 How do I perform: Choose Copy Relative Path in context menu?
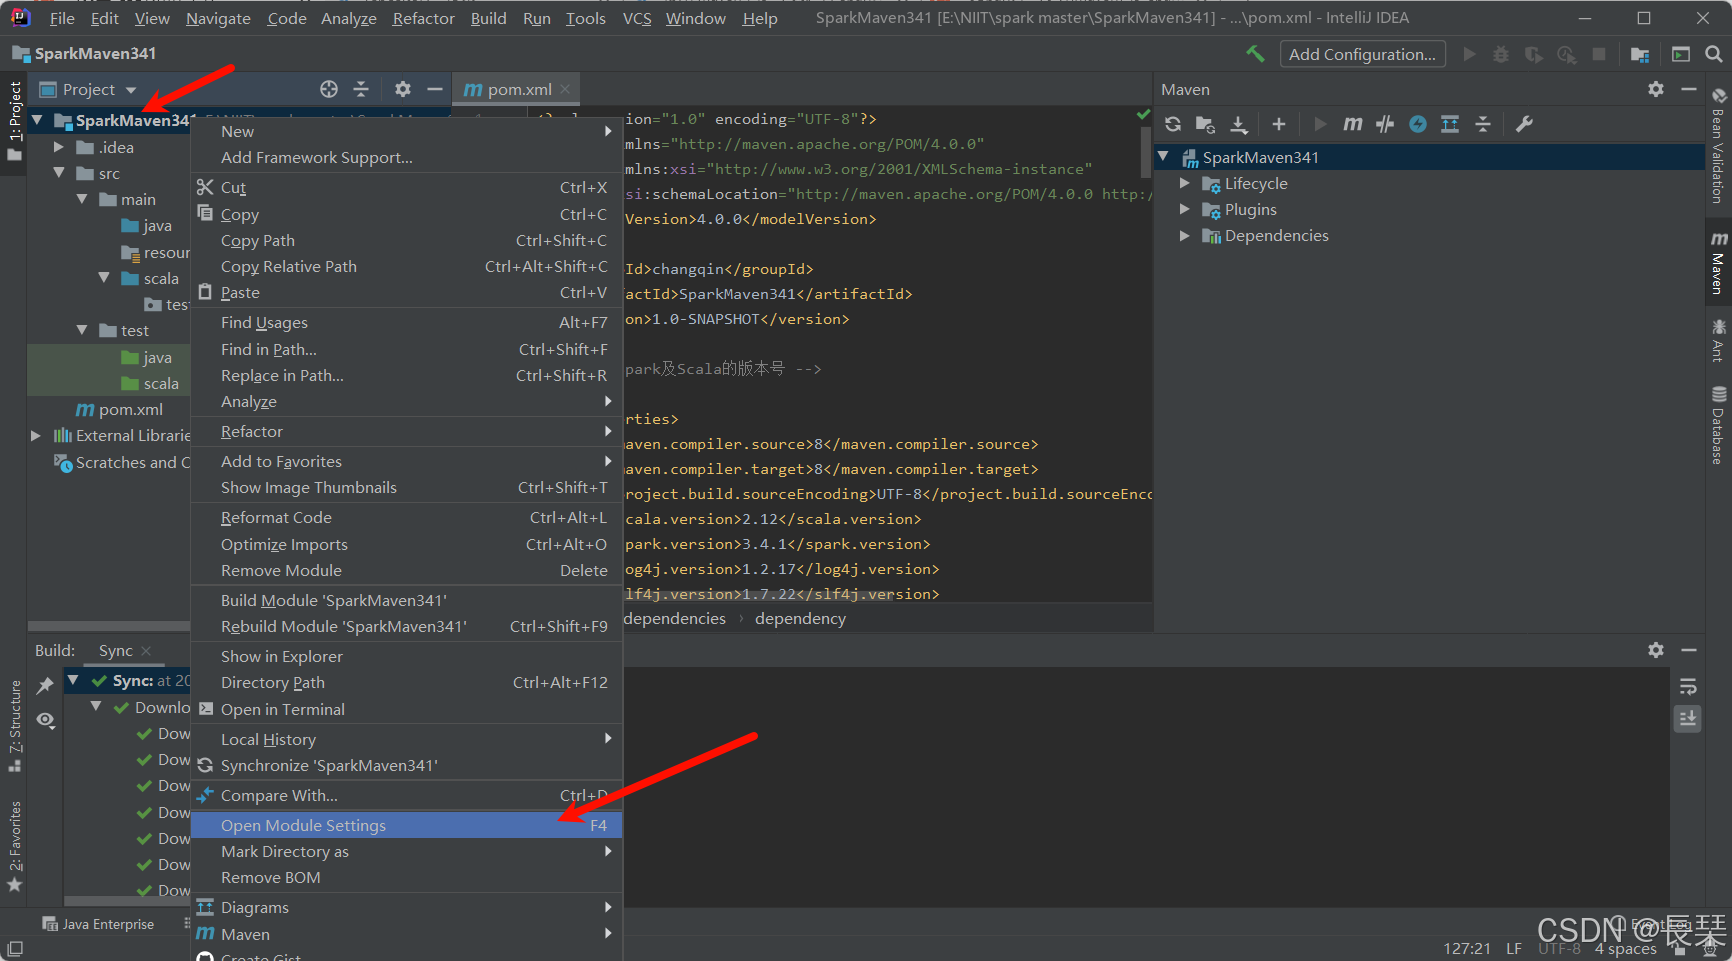click(407, 266)
